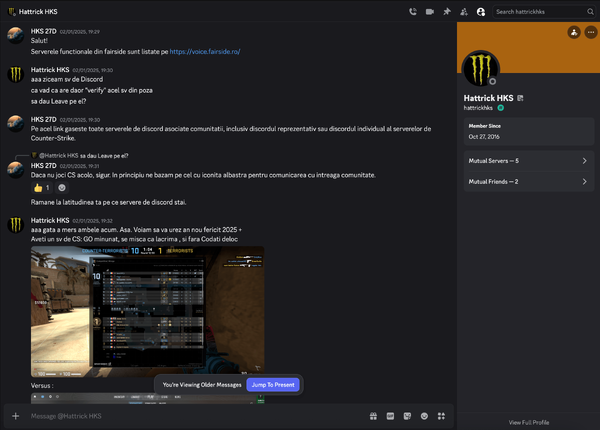Image resolution: width=600 pixels, height=430 pixels.
Task: Click HKS 27D avatar at 'Pe acel link' message
Action: click(x=16, y=124)
